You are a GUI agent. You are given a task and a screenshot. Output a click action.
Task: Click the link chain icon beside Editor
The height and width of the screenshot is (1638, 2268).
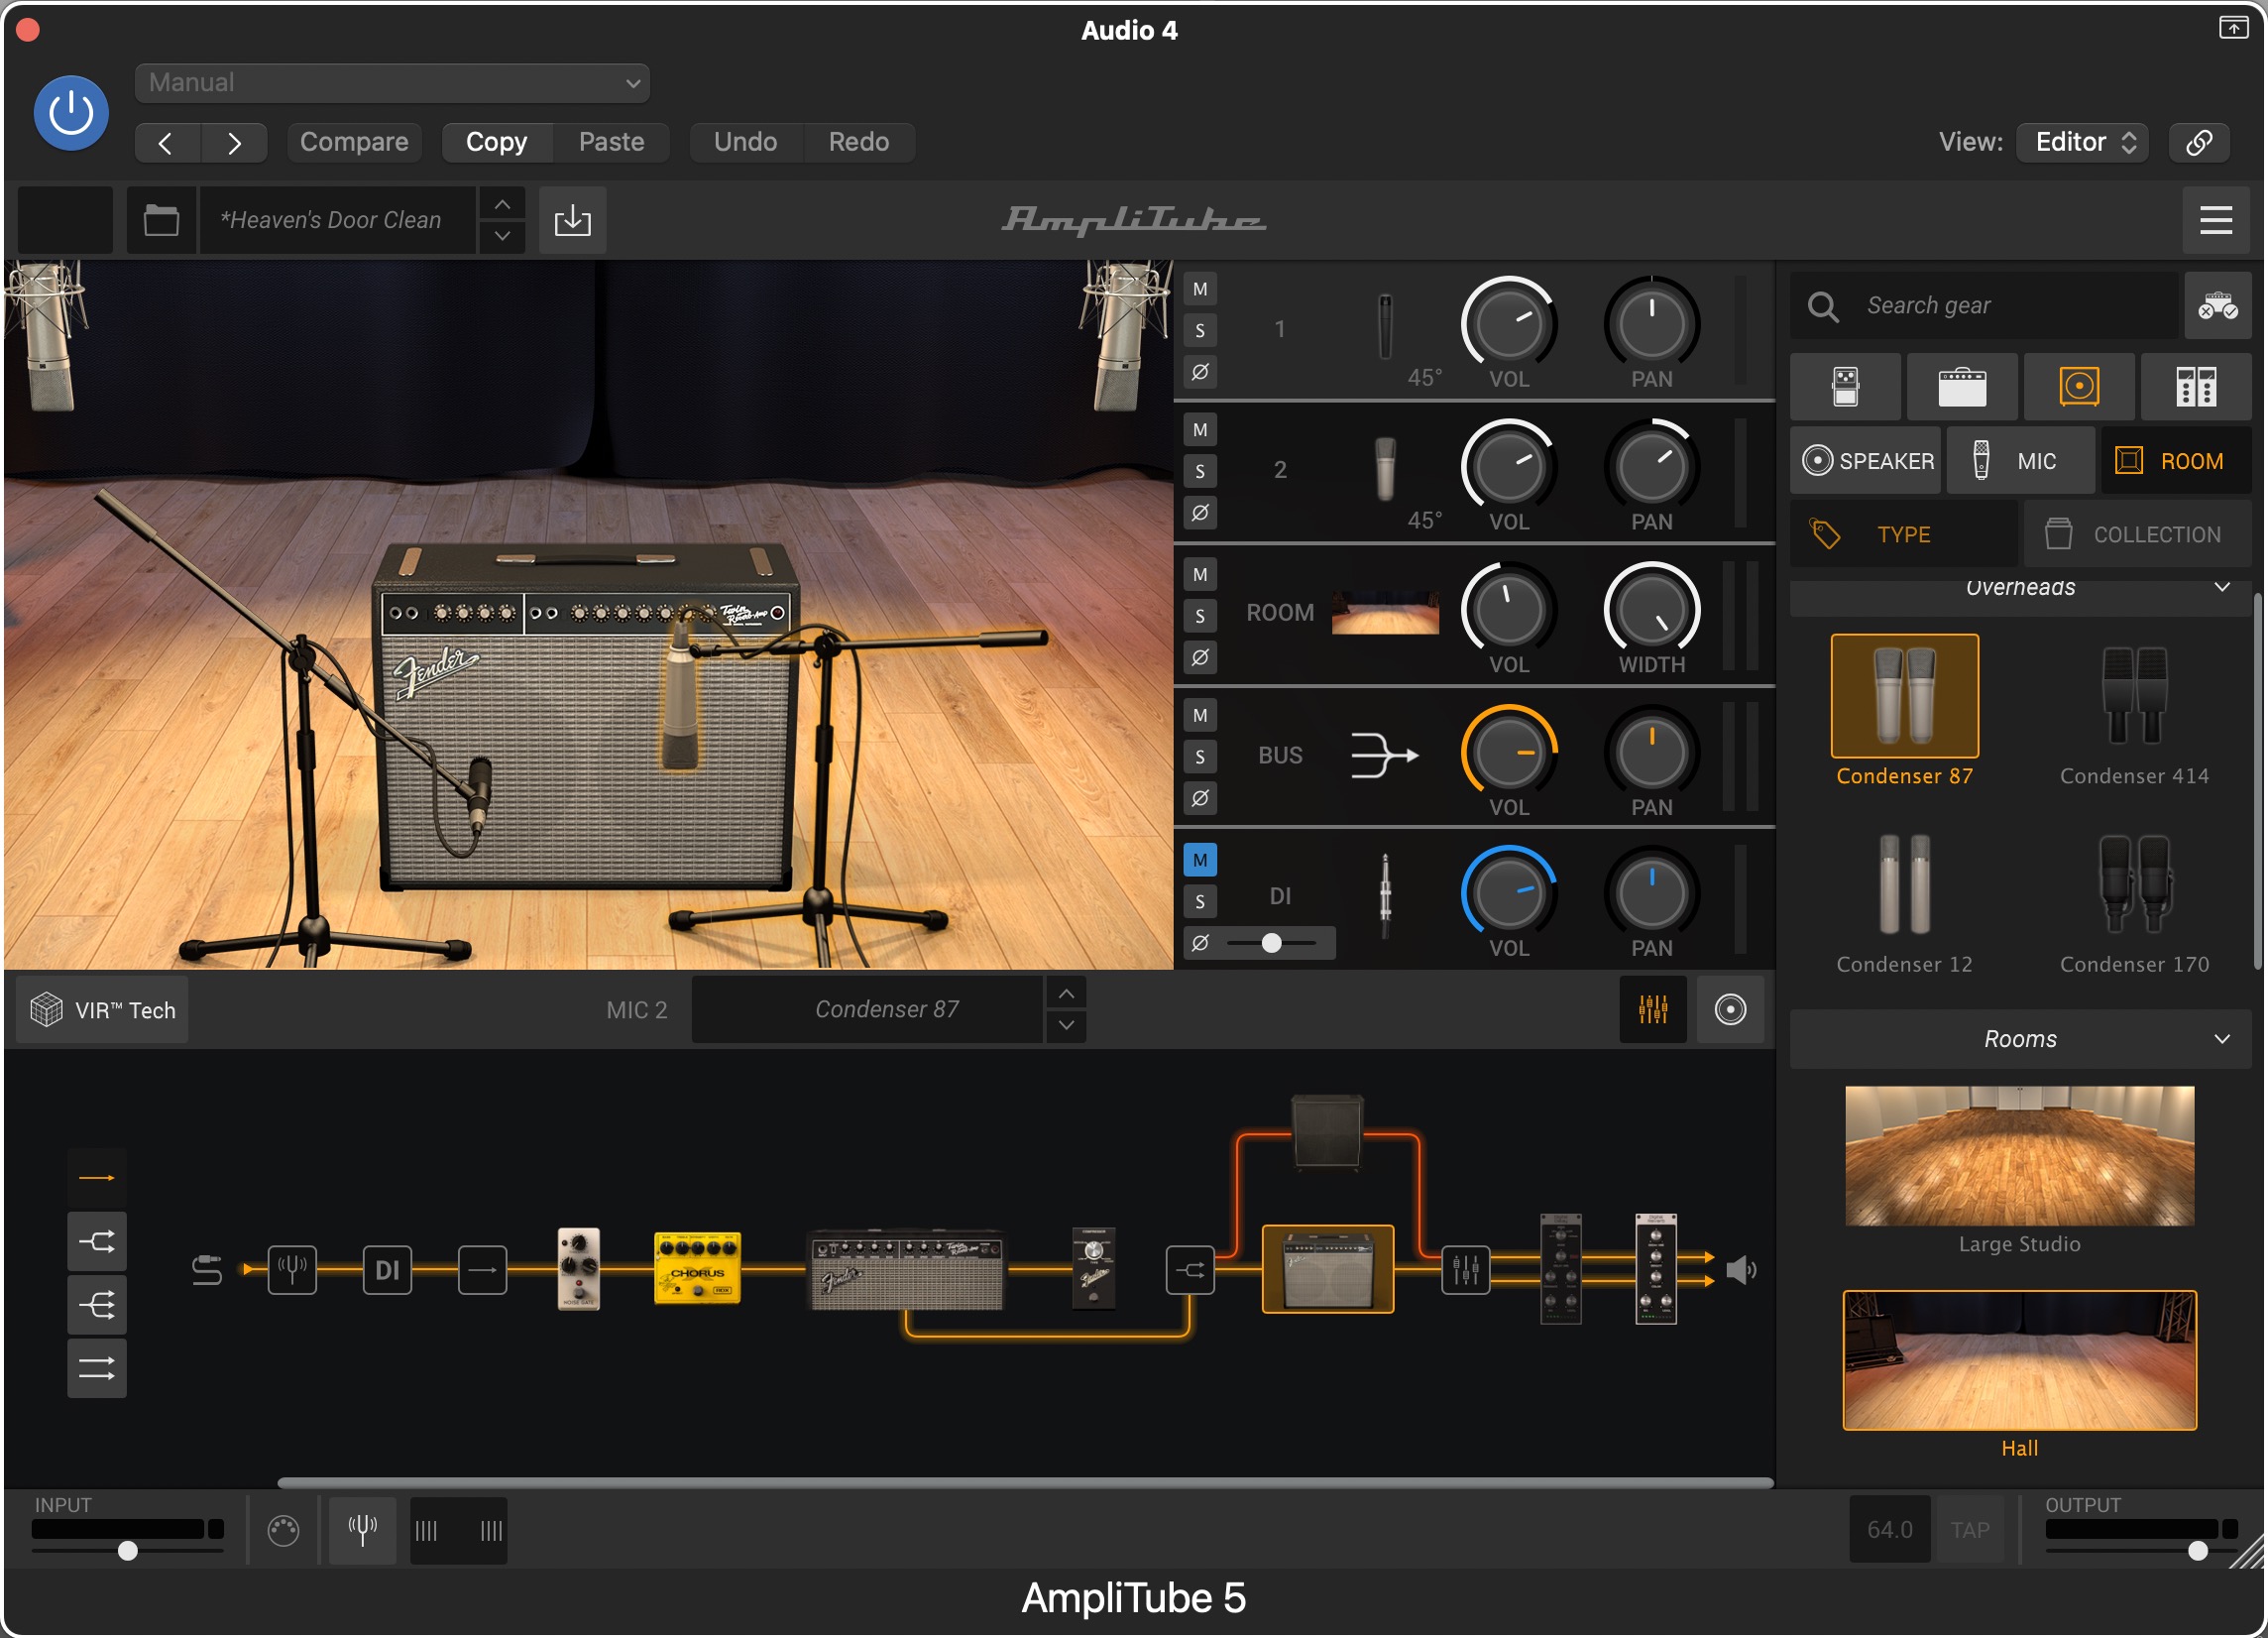coord(2199,141)
